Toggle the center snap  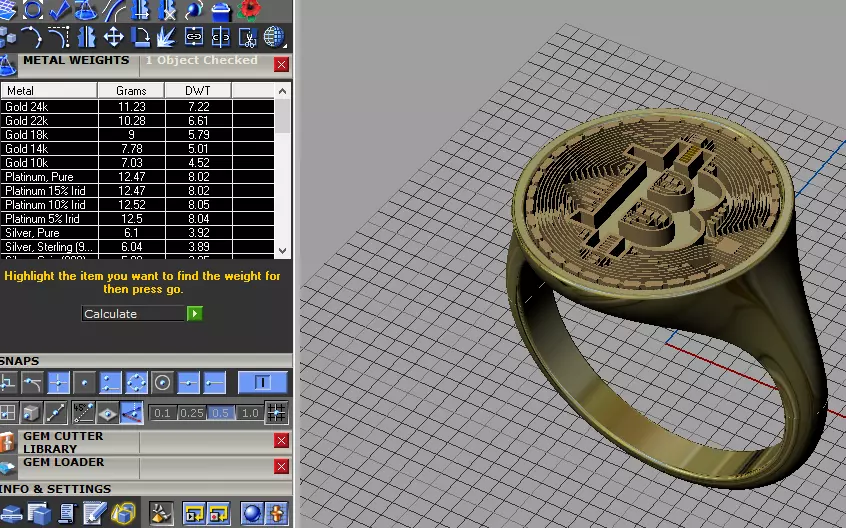[162, 383]
